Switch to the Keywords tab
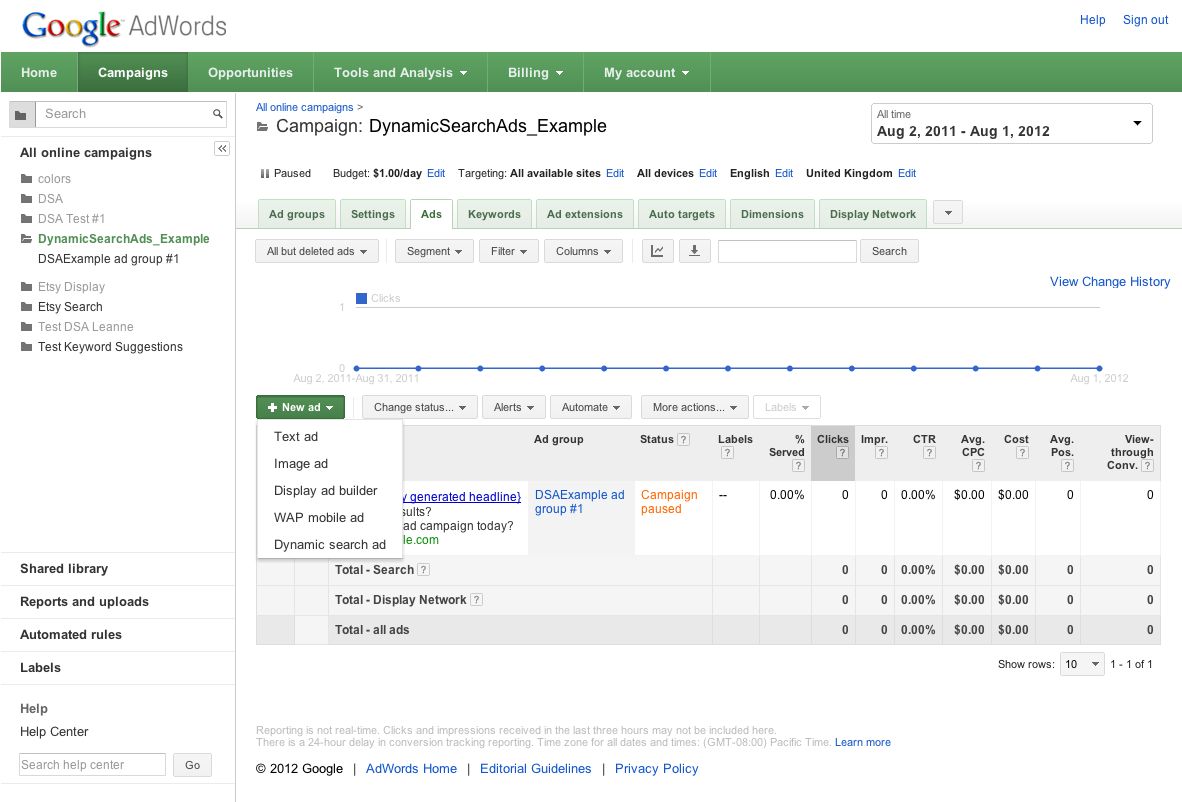Screen dimensions: 1182x802 (x=494, y=214)
